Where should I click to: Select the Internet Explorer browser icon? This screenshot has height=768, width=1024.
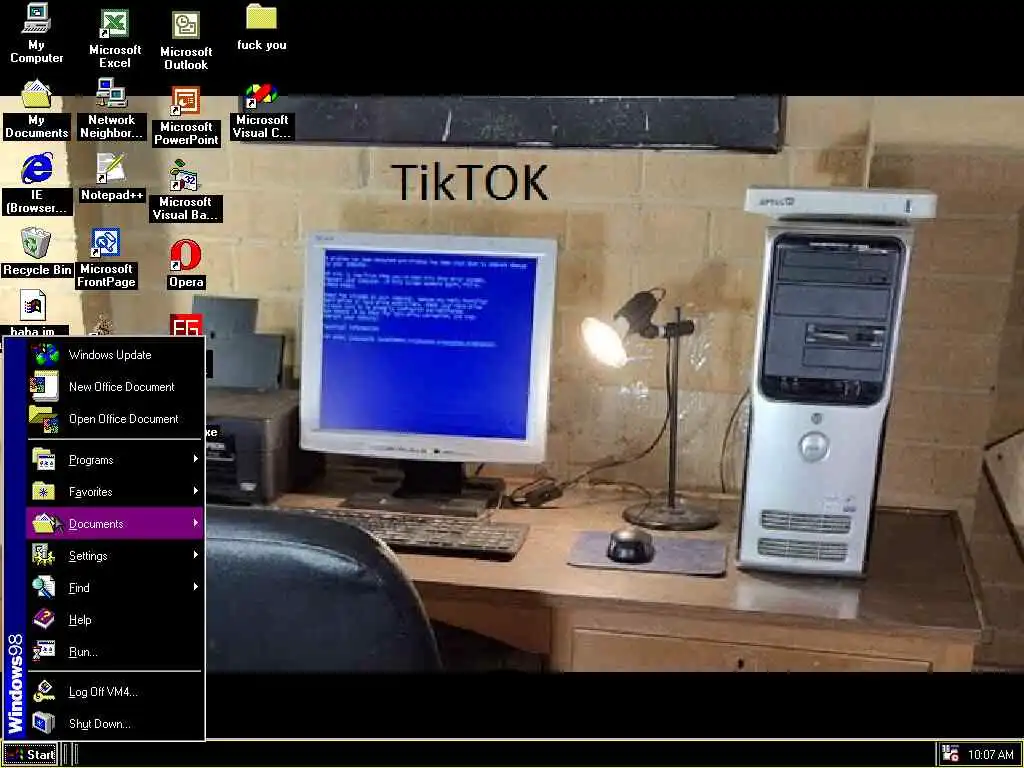tap(37, 168)
